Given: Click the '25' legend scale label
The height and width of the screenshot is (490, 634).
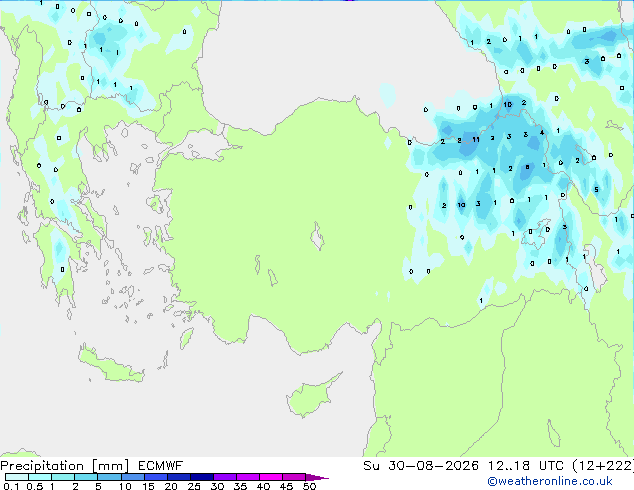Looking at the screenshot, I should click(x=194, y=486).
